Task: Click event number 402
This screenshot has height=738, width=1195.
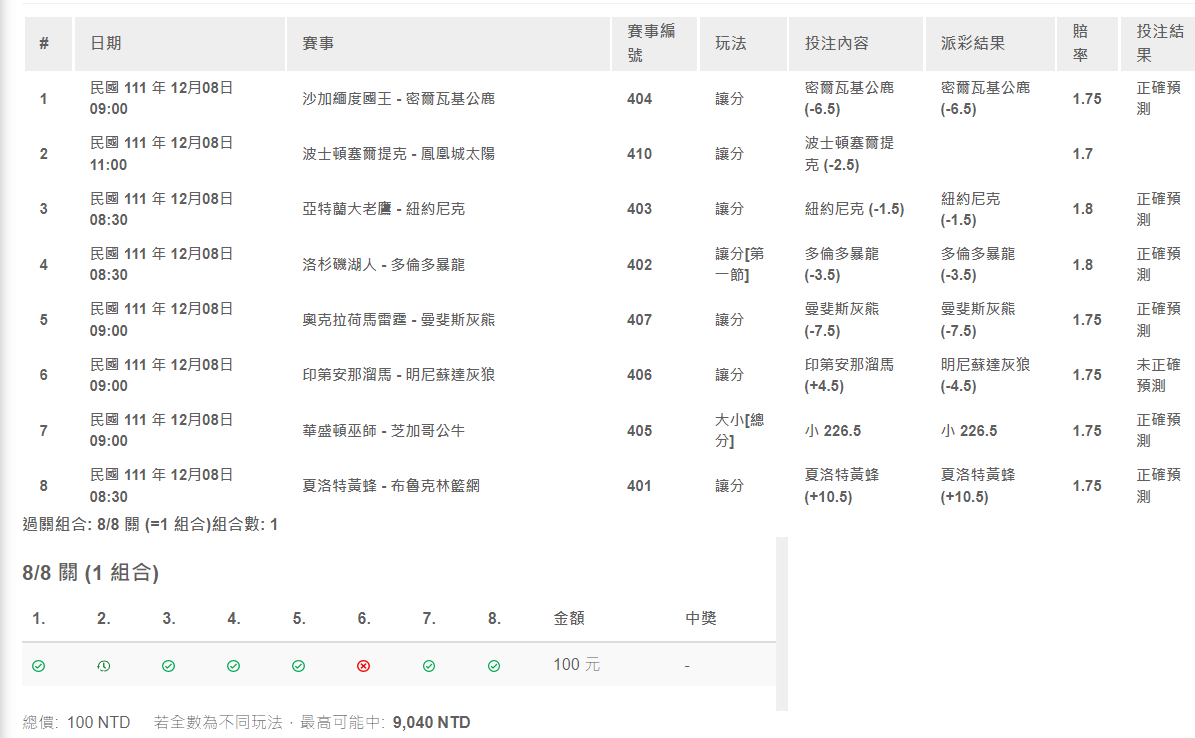Action: (x=639, y=265)
